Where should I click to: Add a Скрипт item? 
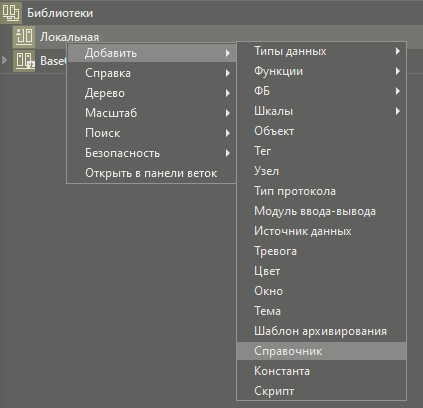tap(322, 391)
